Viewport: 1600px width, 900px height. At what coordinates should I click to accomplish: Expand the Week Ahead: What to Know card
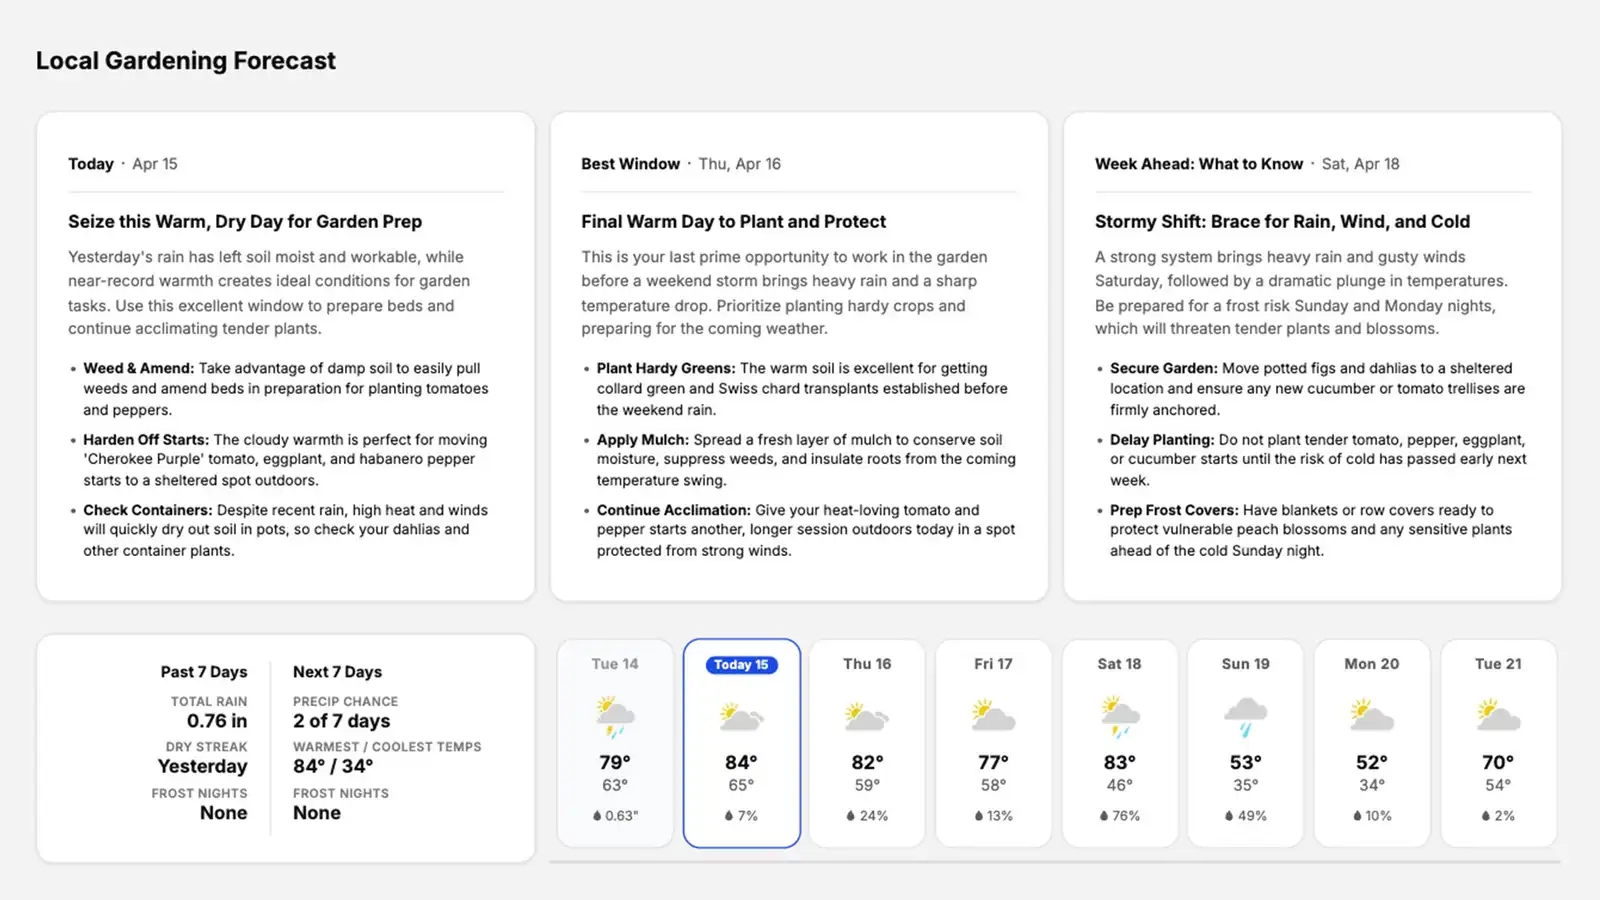click(1312, 355)
